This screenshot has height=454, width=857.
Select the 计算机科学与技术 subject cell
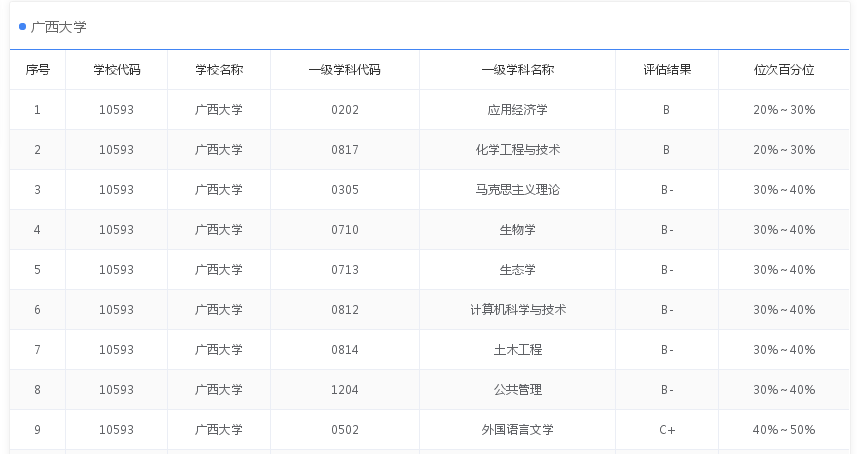(x=517, y=310)
